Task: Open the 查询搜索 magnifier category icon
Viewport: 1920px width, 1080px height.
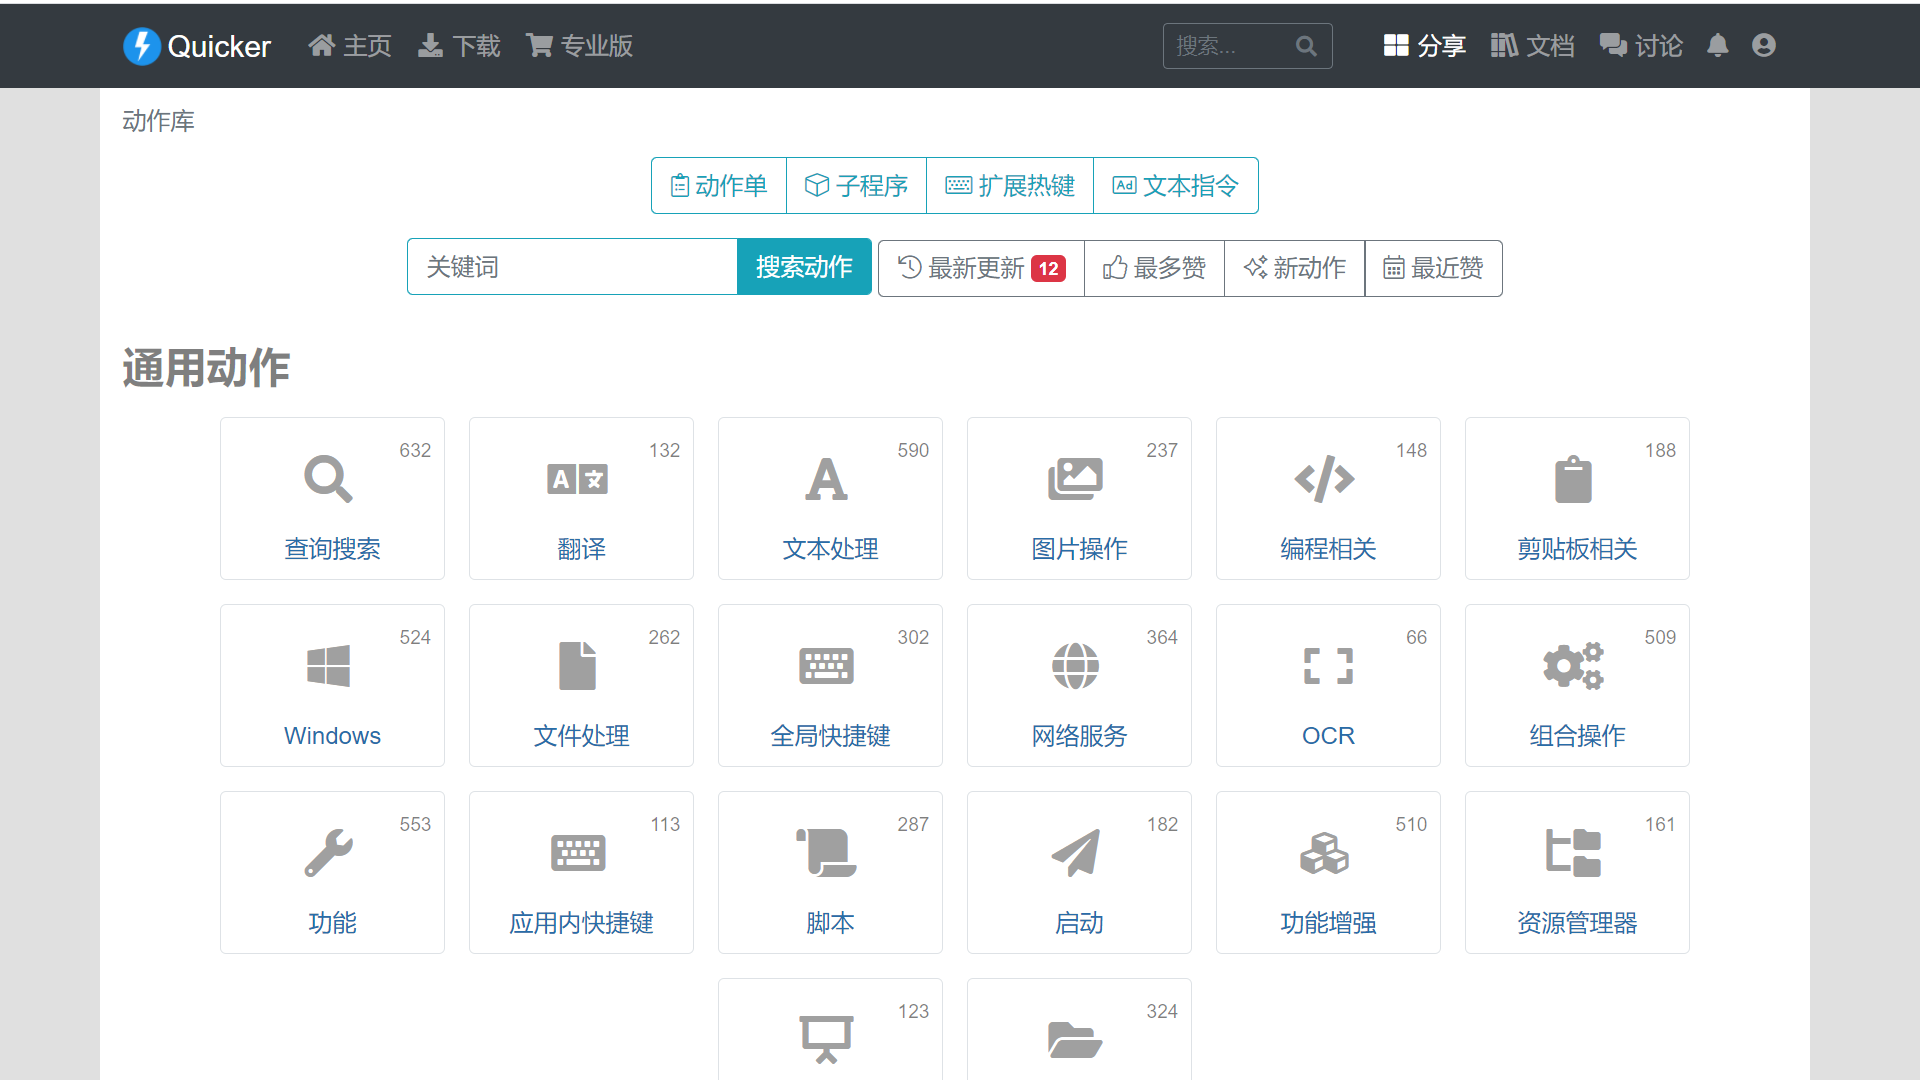Action: [x=328, y=479]
